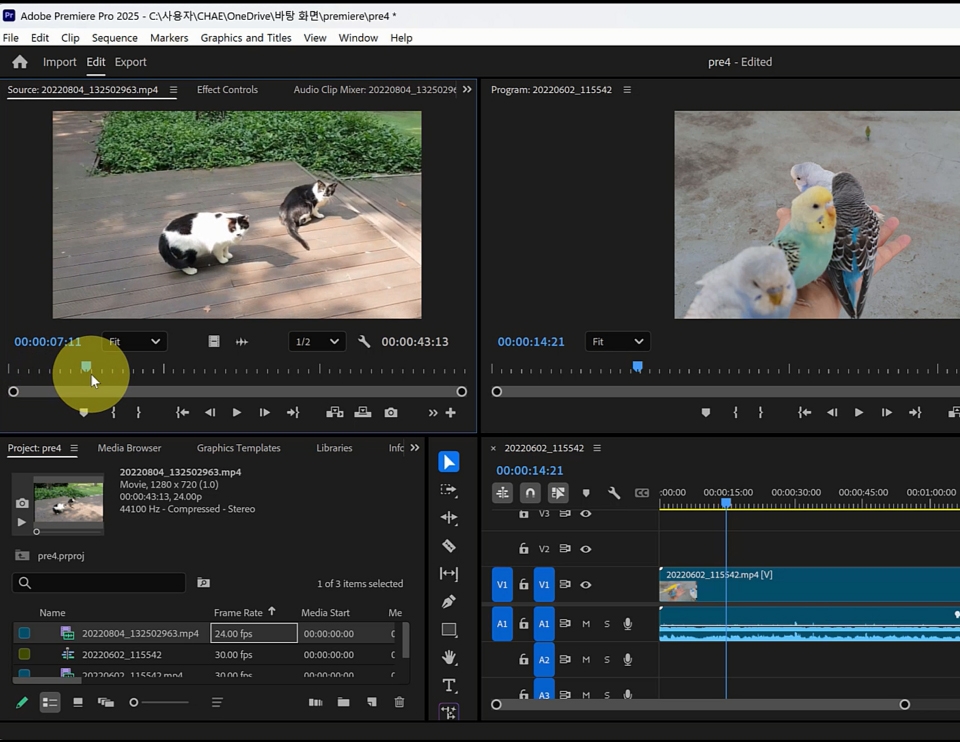Viewport: 960px width, 742px height.
Task: Switch to Effect Controls tab
Action: tap(227, 89)
